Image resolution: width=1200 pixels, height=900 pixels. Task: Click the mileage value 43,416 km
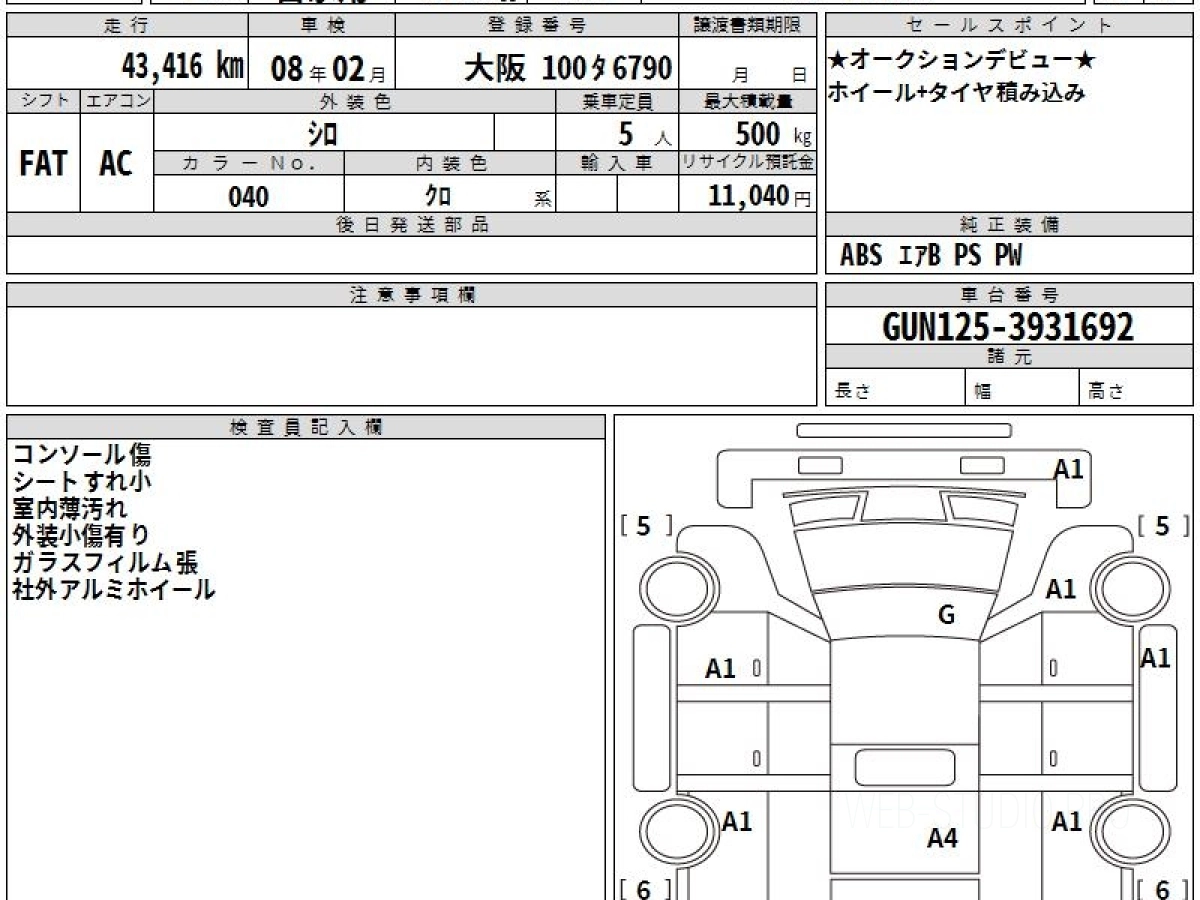(x=182, y=67)
